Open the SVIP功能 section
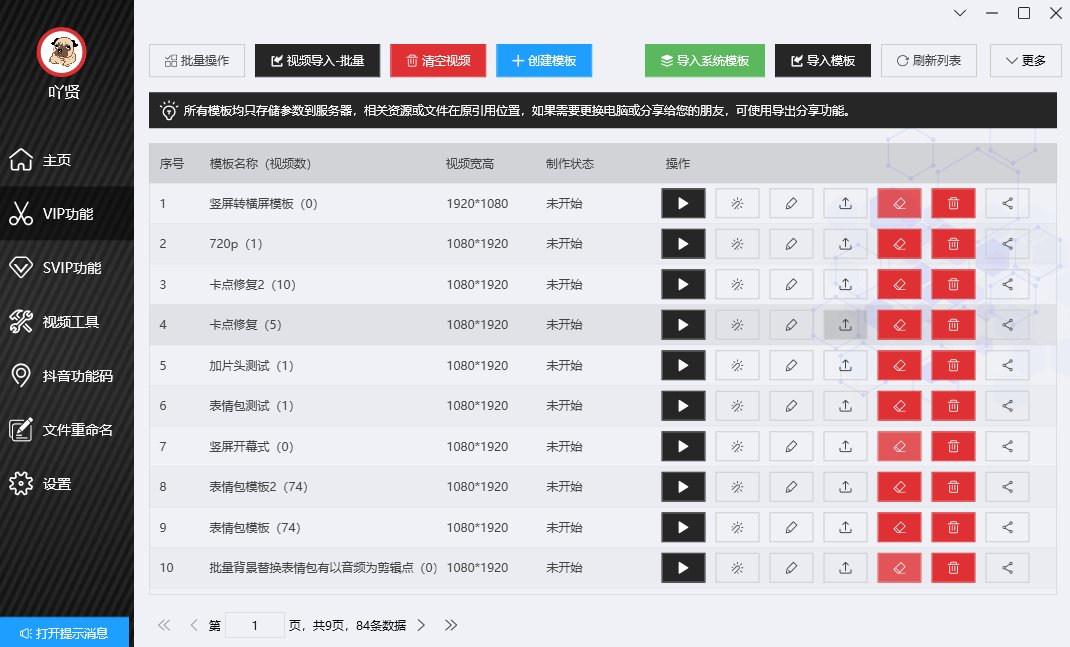The height and width of the screenshot is (647, 1070). (67, 268)
